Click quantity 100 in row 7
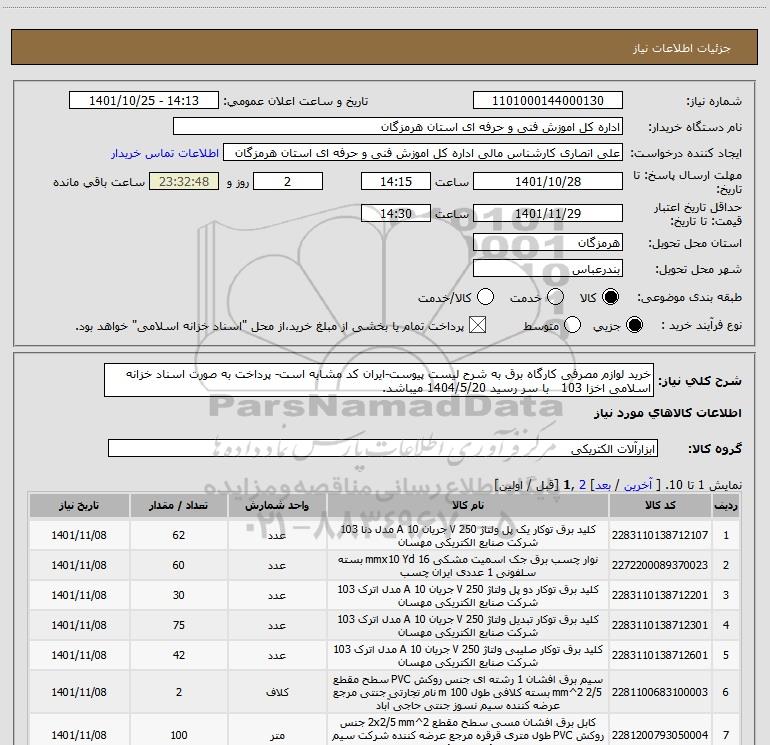770x745 pixels. (179, 735)
